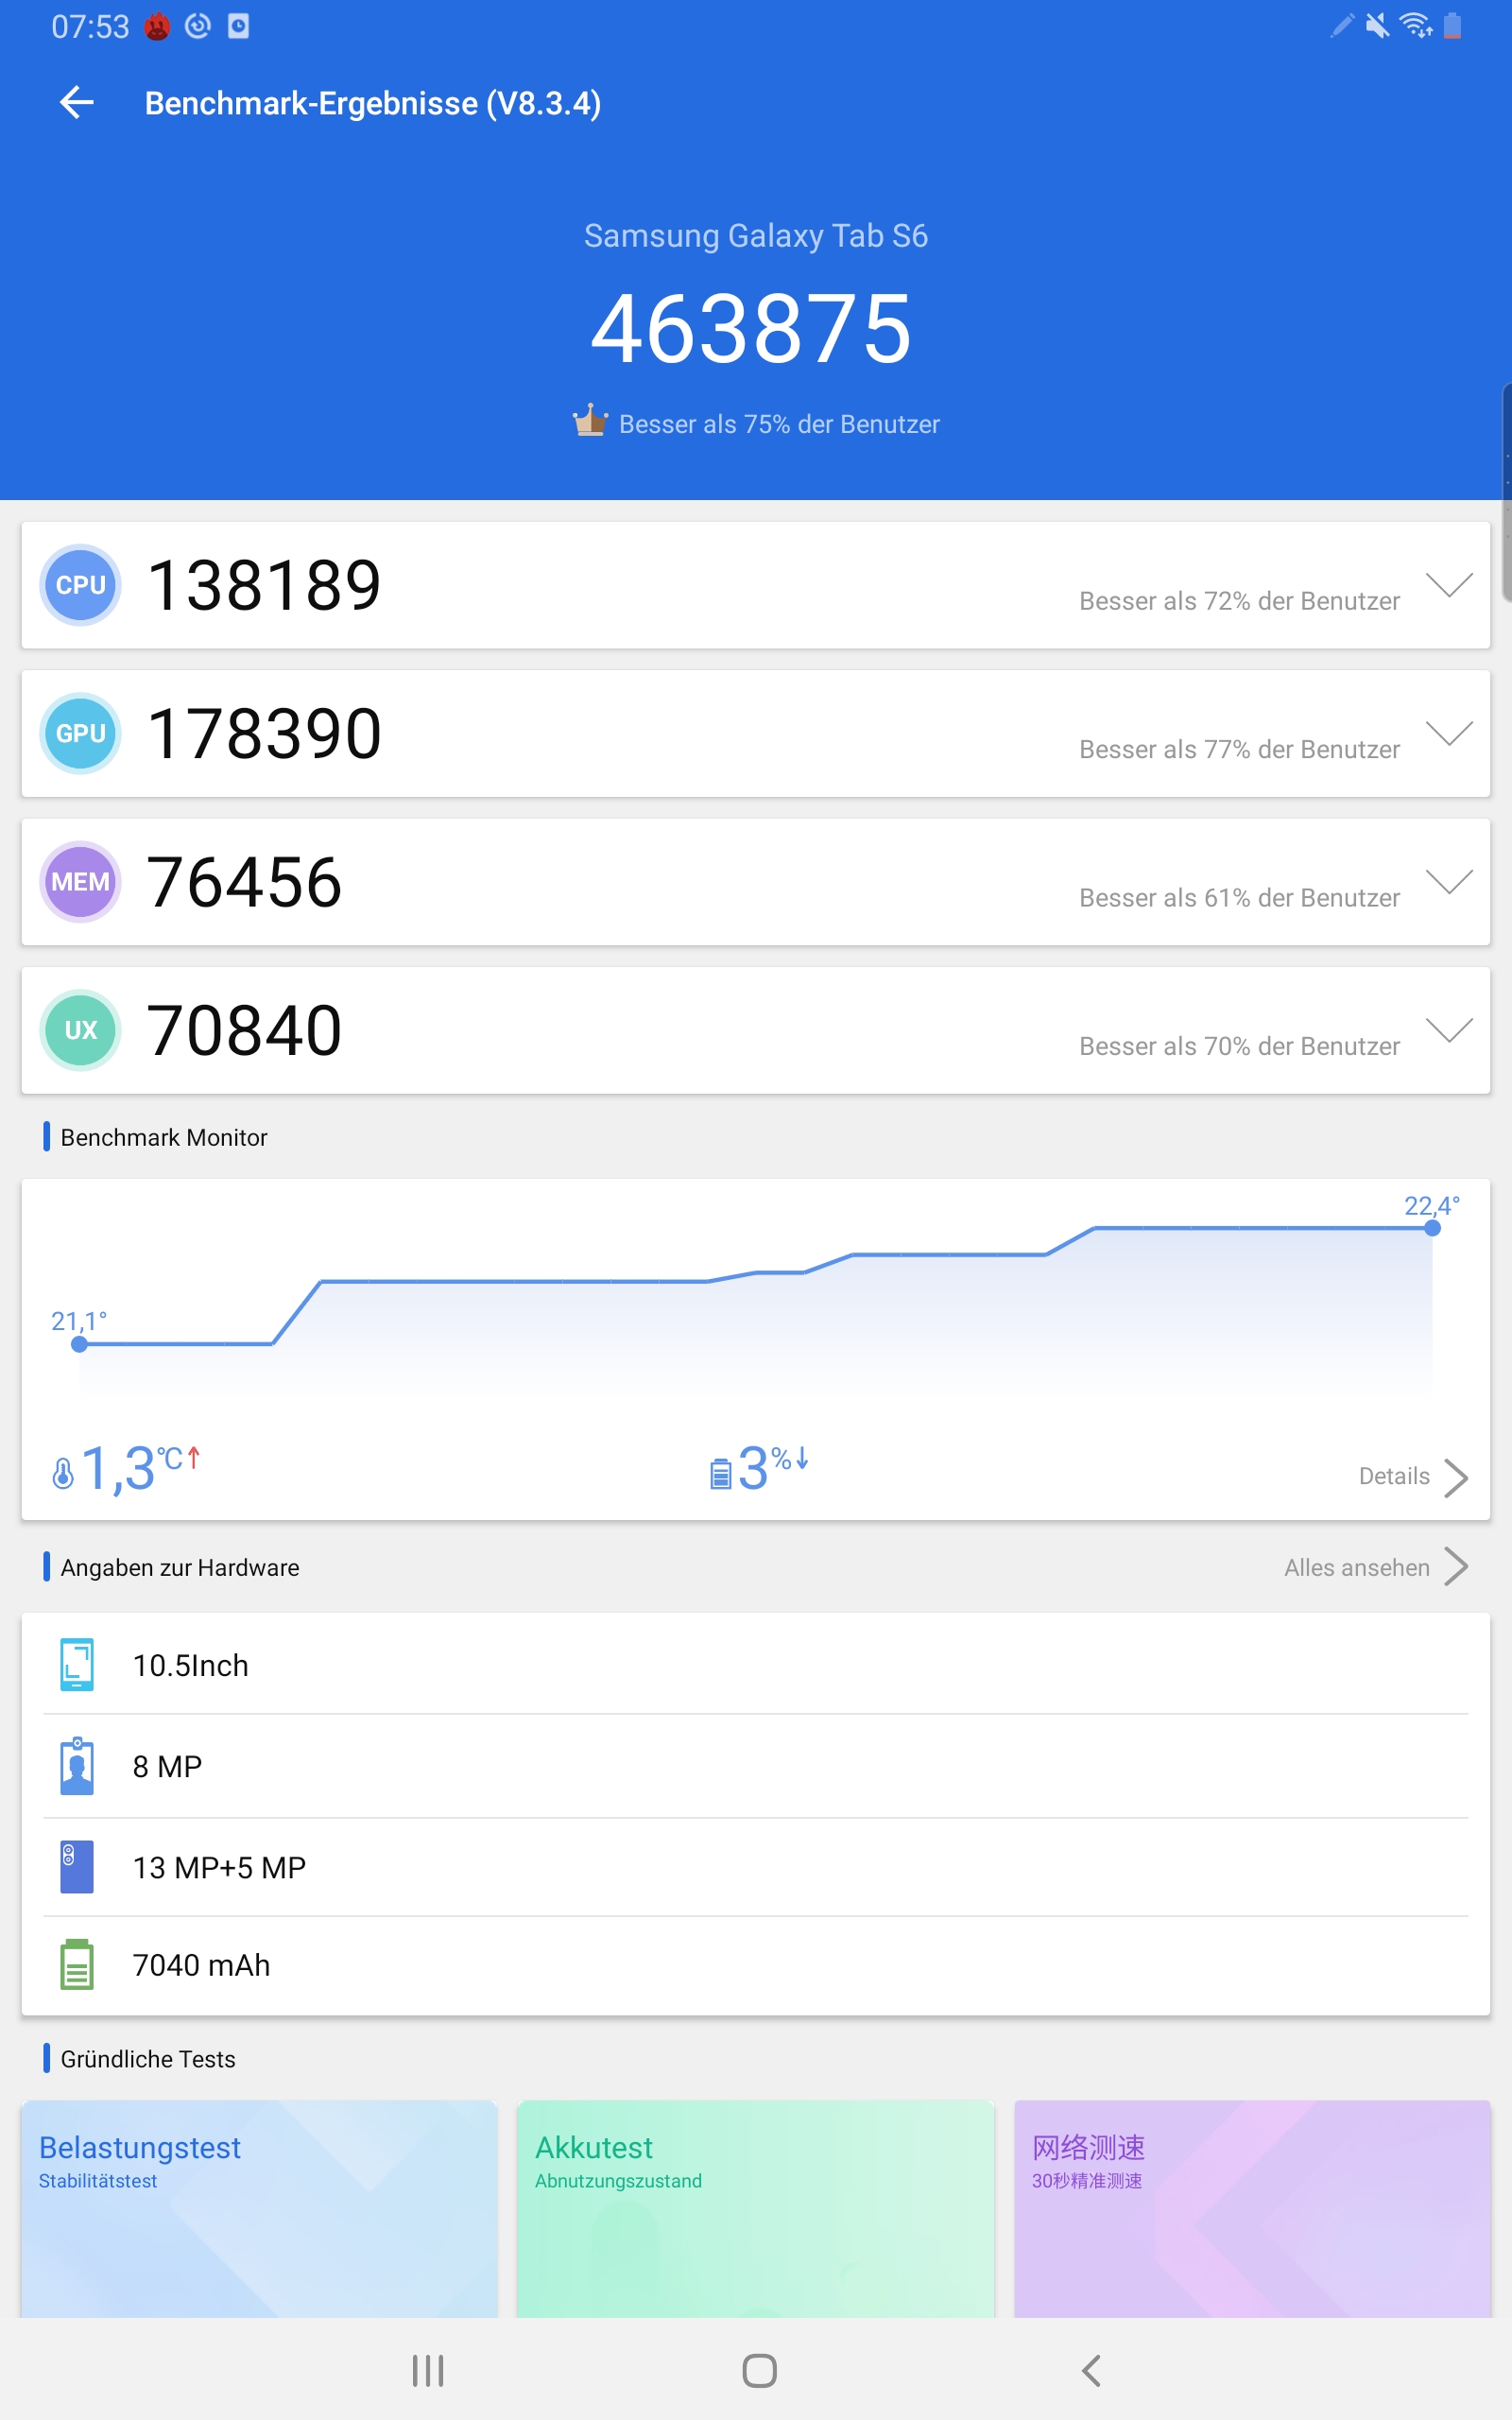Tap Angaben zur Hardware section heading
This screenshot has height=2420, width=1512.
(x=180, y=1567)
